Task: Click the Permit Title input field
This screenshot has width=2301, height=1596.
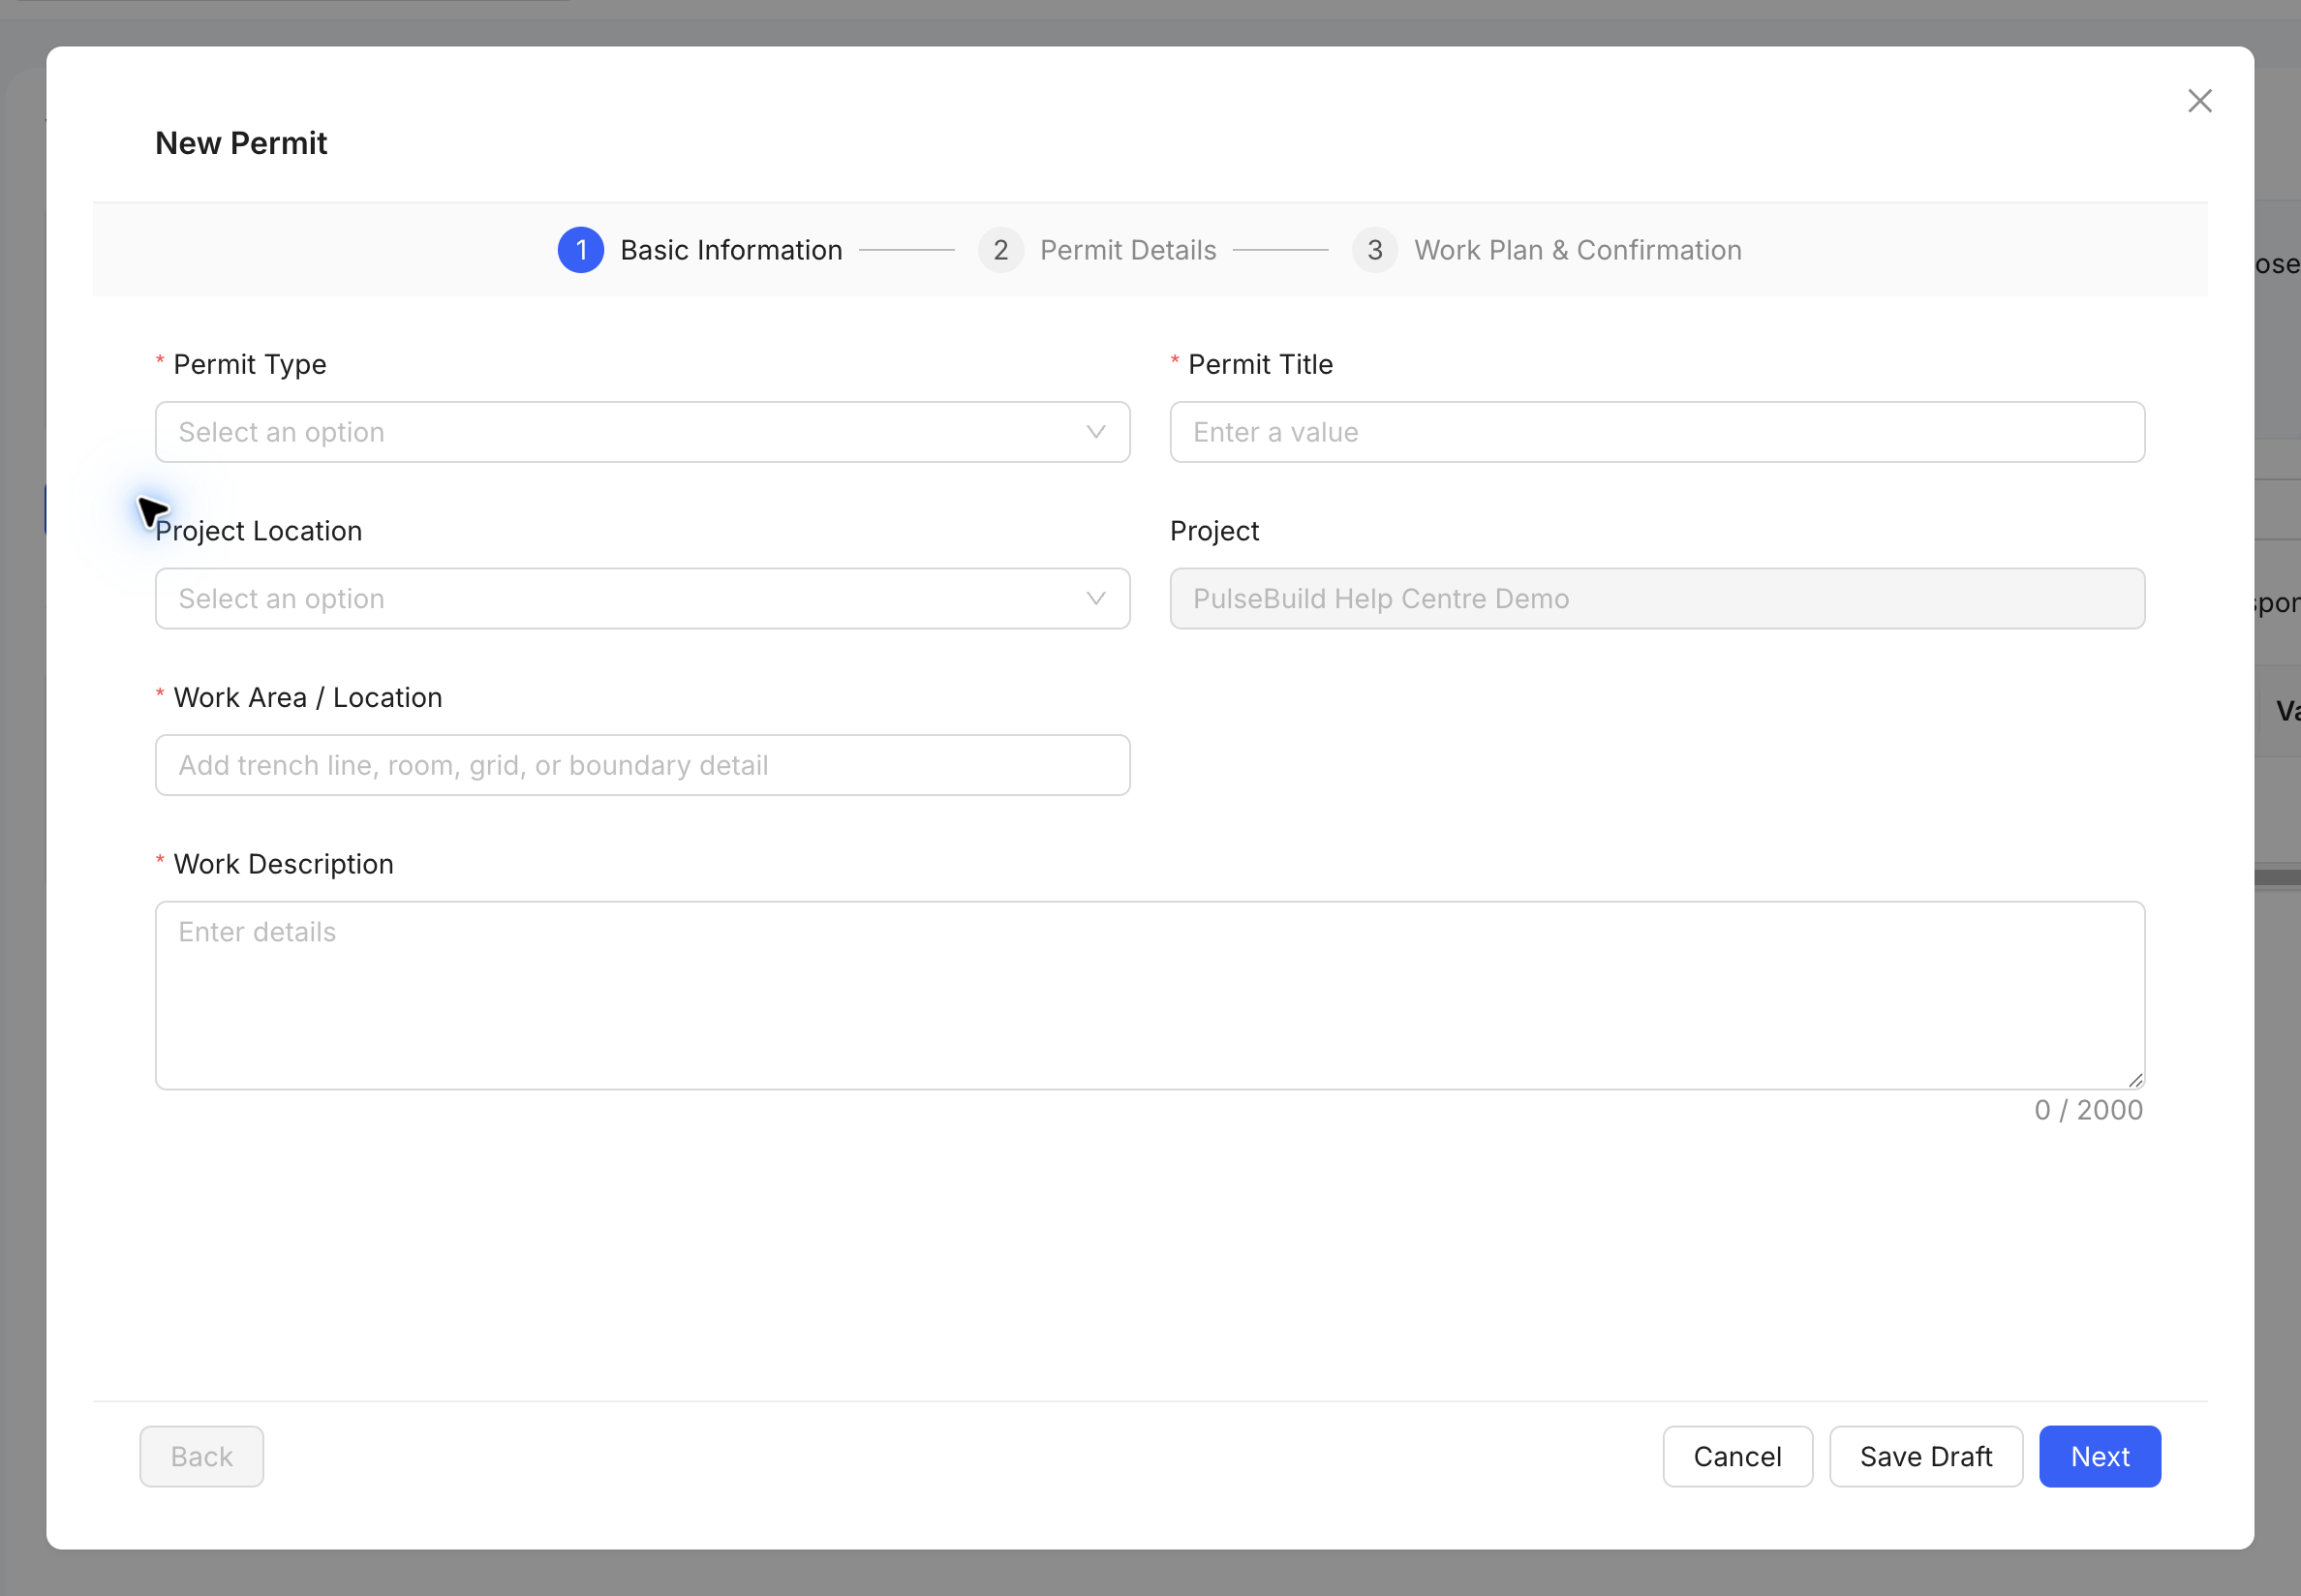Action: (1657, 432)
